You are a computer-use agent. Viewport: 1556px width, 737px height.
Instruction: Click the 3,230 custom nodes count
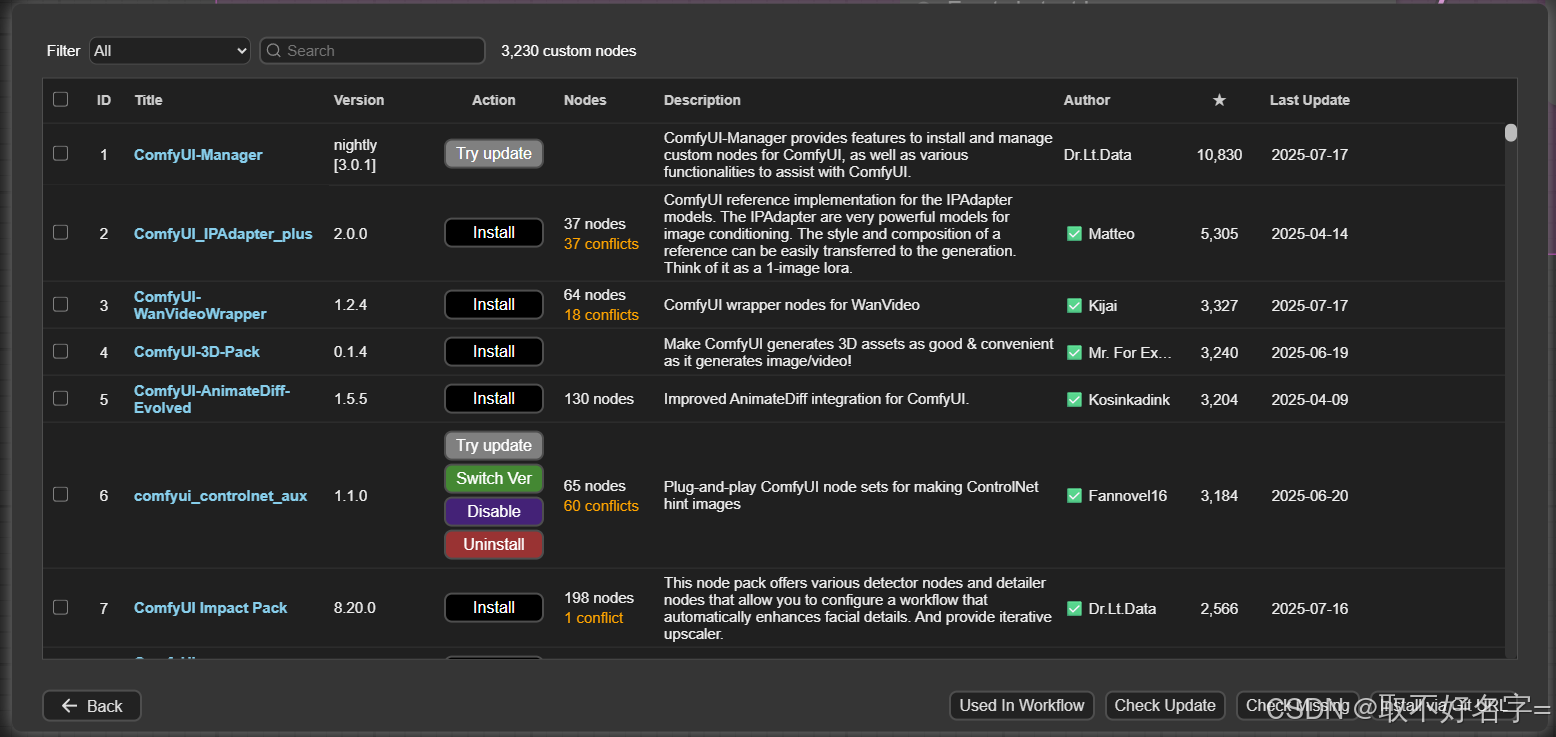click(569, 51)
